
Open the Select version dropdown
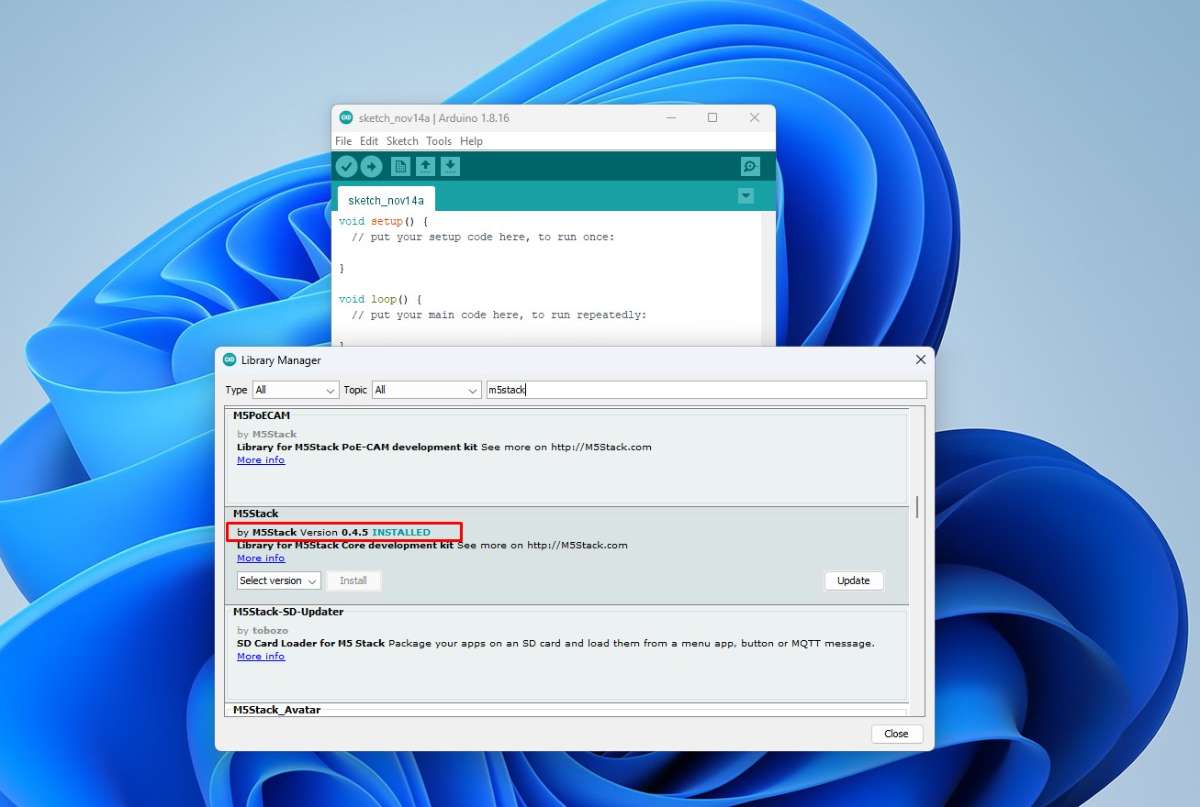click(278, 581)
